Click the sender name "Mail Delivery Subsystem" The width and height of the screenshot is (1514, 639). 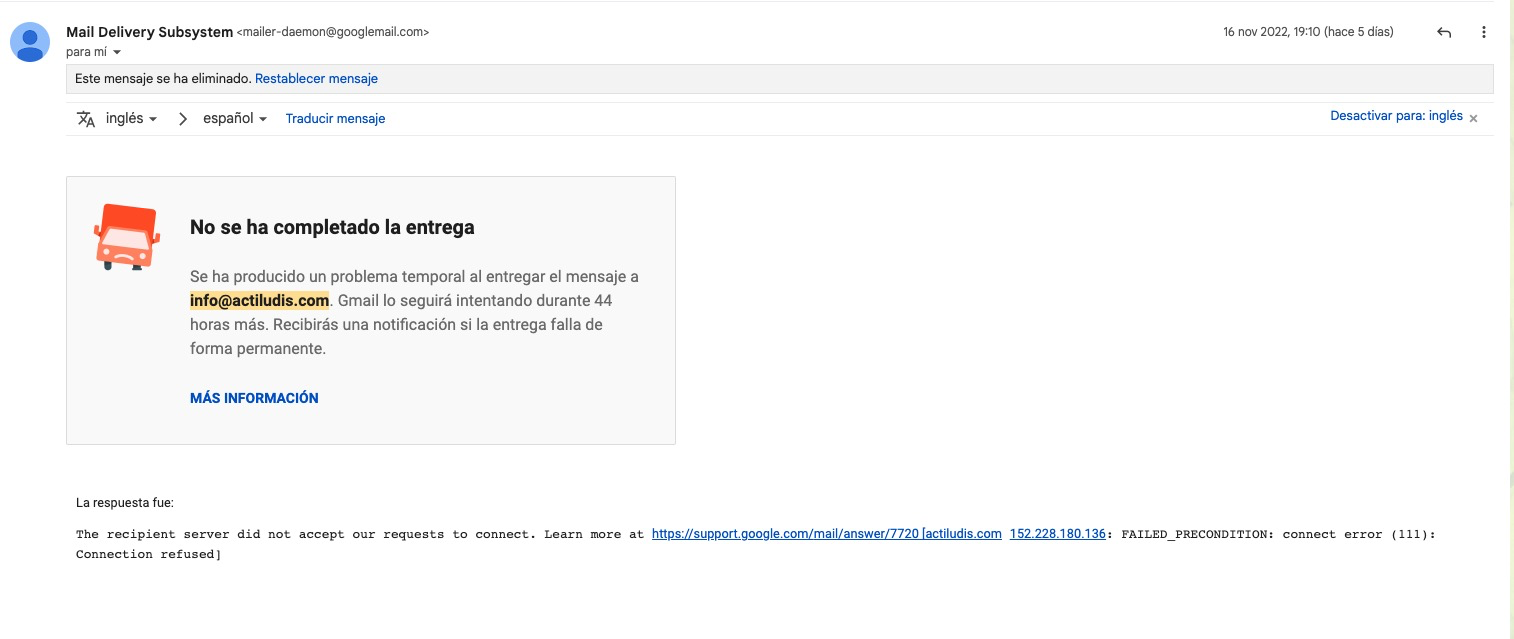(x=149, y=32)
